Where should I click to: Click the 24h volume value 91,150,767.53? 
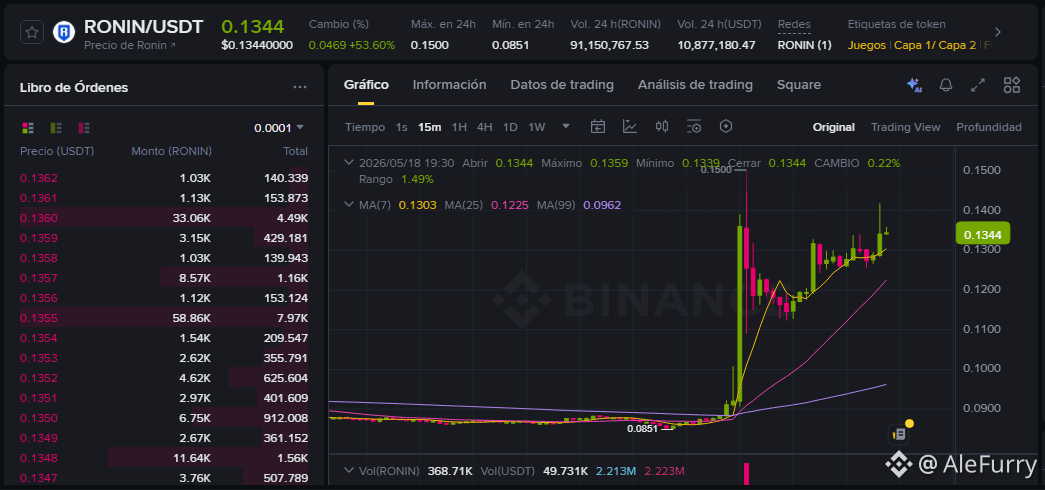click(x=609, y=45)
